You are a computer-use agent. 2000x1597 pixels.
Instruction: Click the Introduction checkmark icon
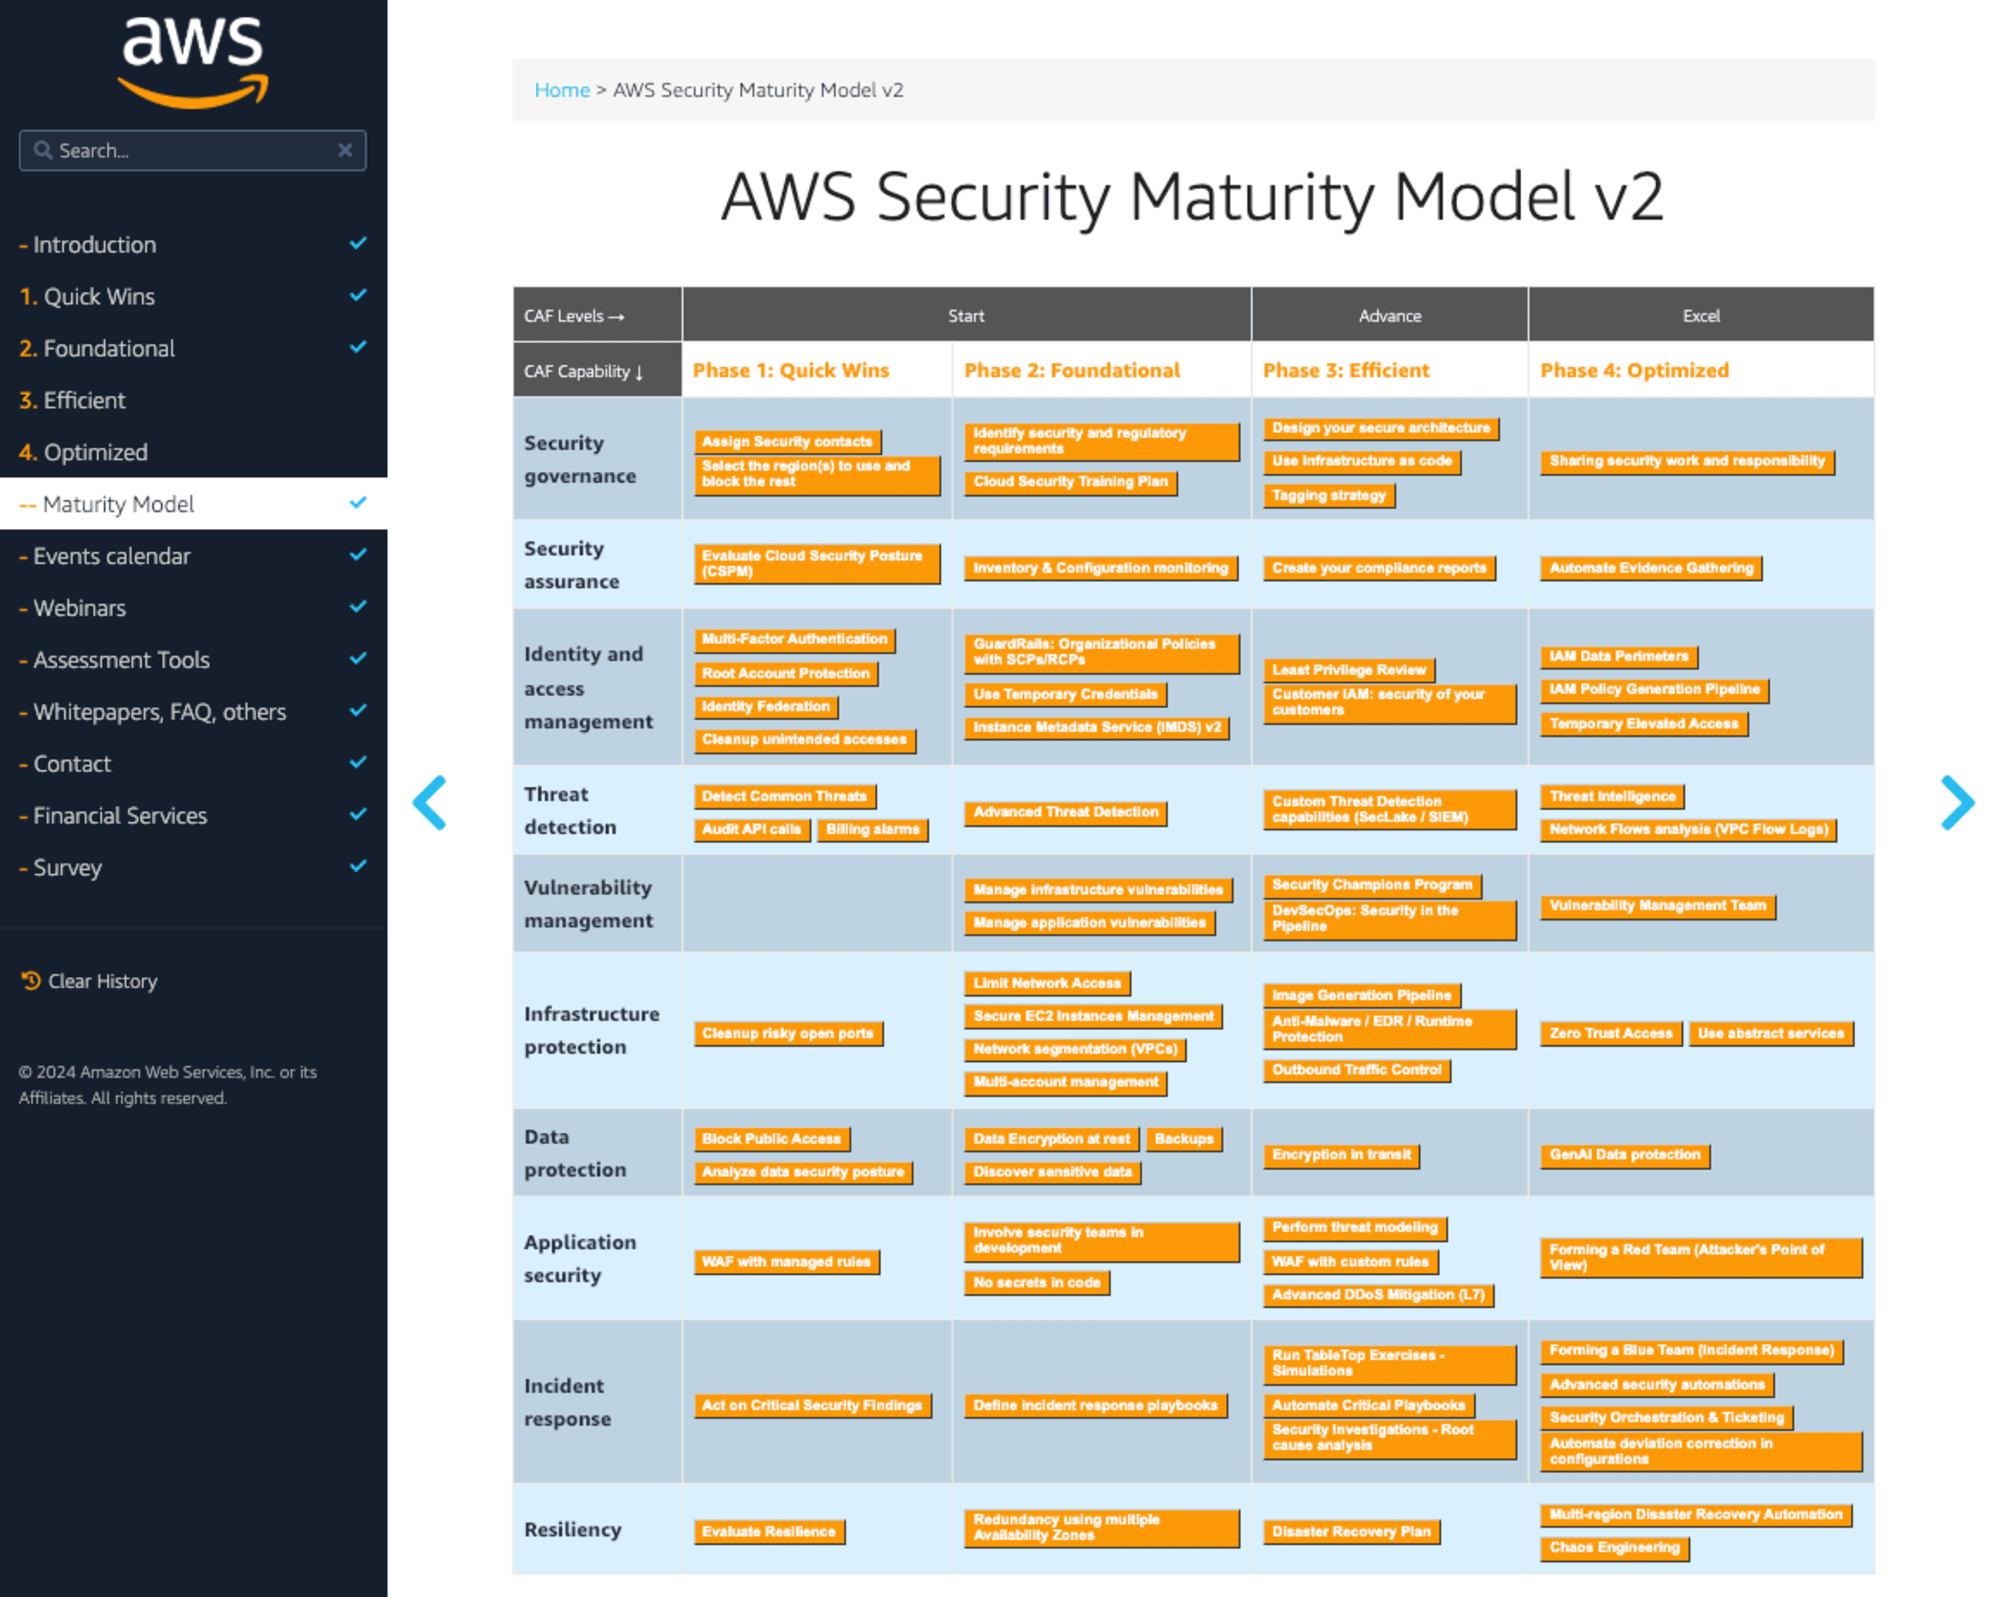tap(358, 243)
